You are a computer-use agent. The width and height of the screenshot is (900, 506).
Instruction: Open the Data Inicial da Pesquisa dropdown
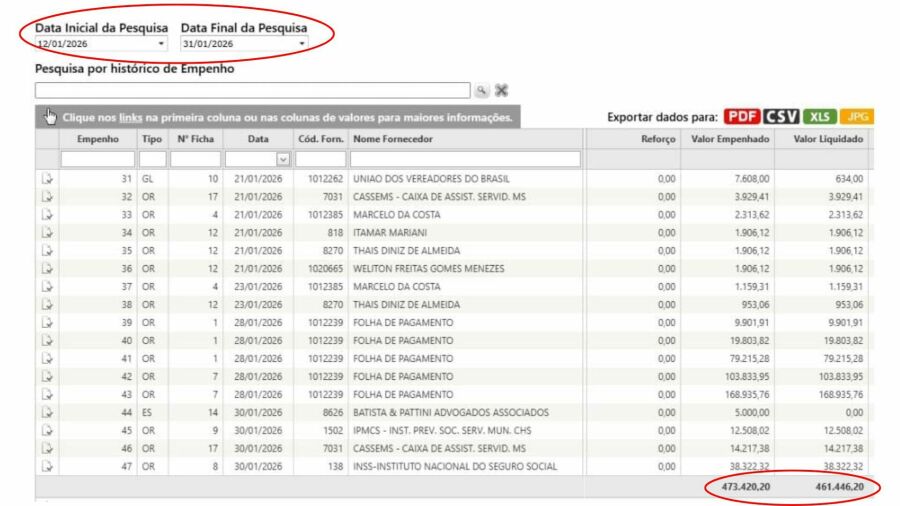(161, 44)
